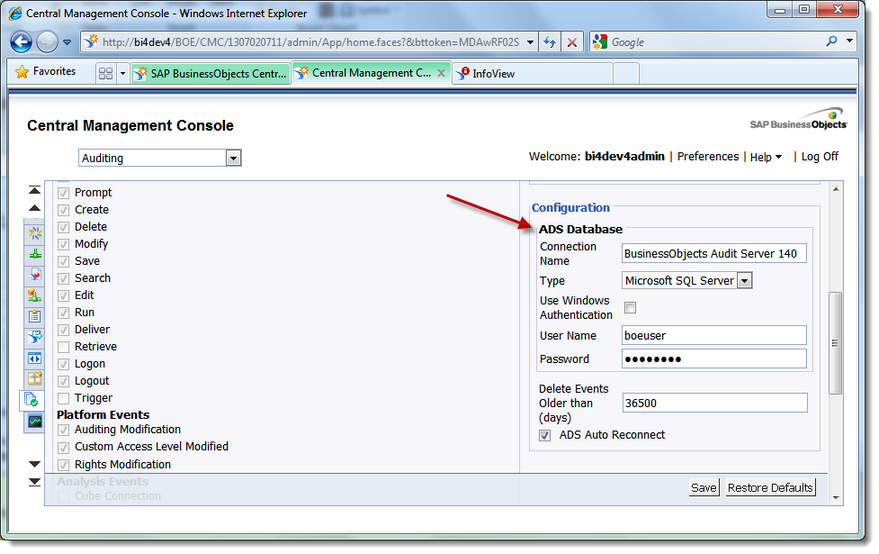Switch to the InfoView tab

point(532,73)
